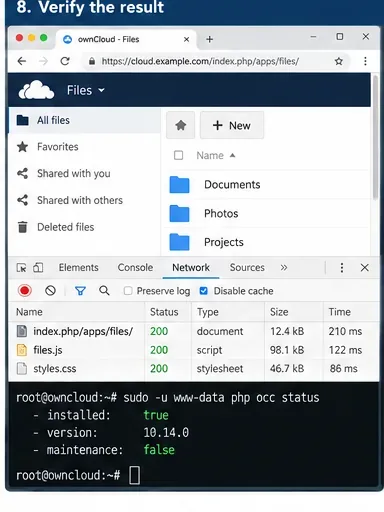The height and width of the screenshot is (512, 384).
Task: Toggle the network filter funnel
Action: point(80,291)
